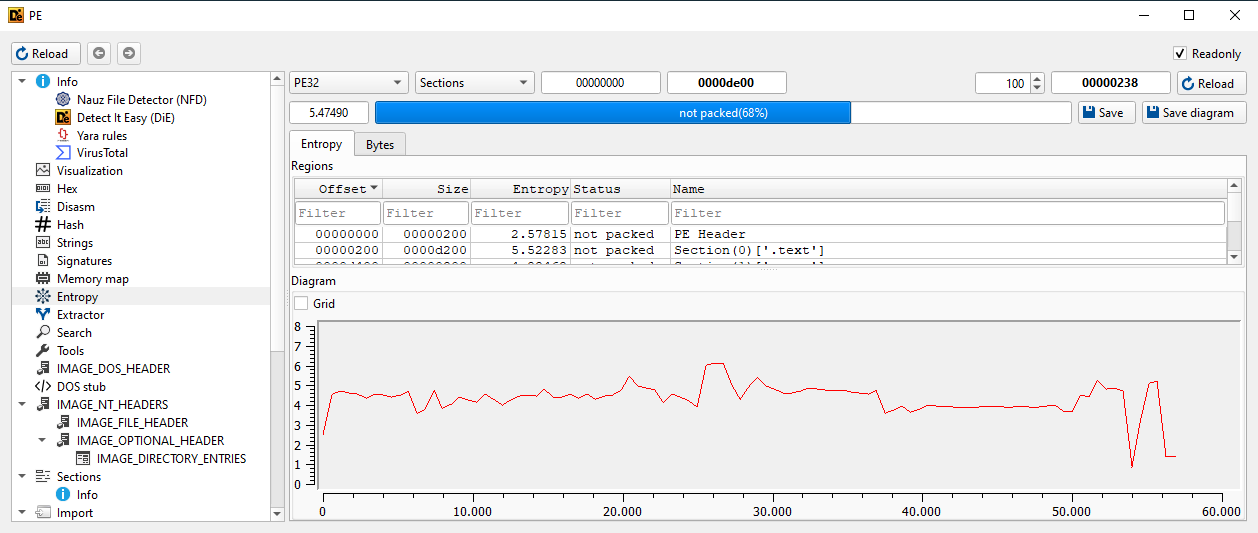Click the Status column header
Screen dimensions: 1258x533
point(620,189)
